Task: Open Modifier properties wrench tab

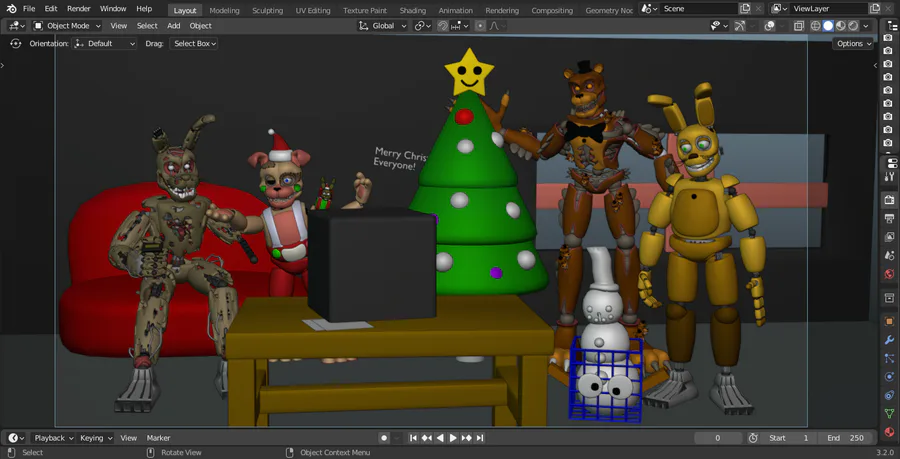Action: coord(890,340)
